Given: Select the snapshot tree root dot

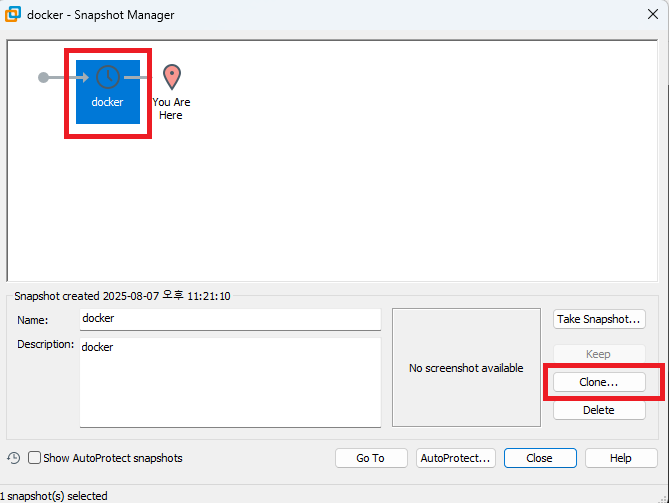Looking at the screenshot, I should (x=43, y=77).
